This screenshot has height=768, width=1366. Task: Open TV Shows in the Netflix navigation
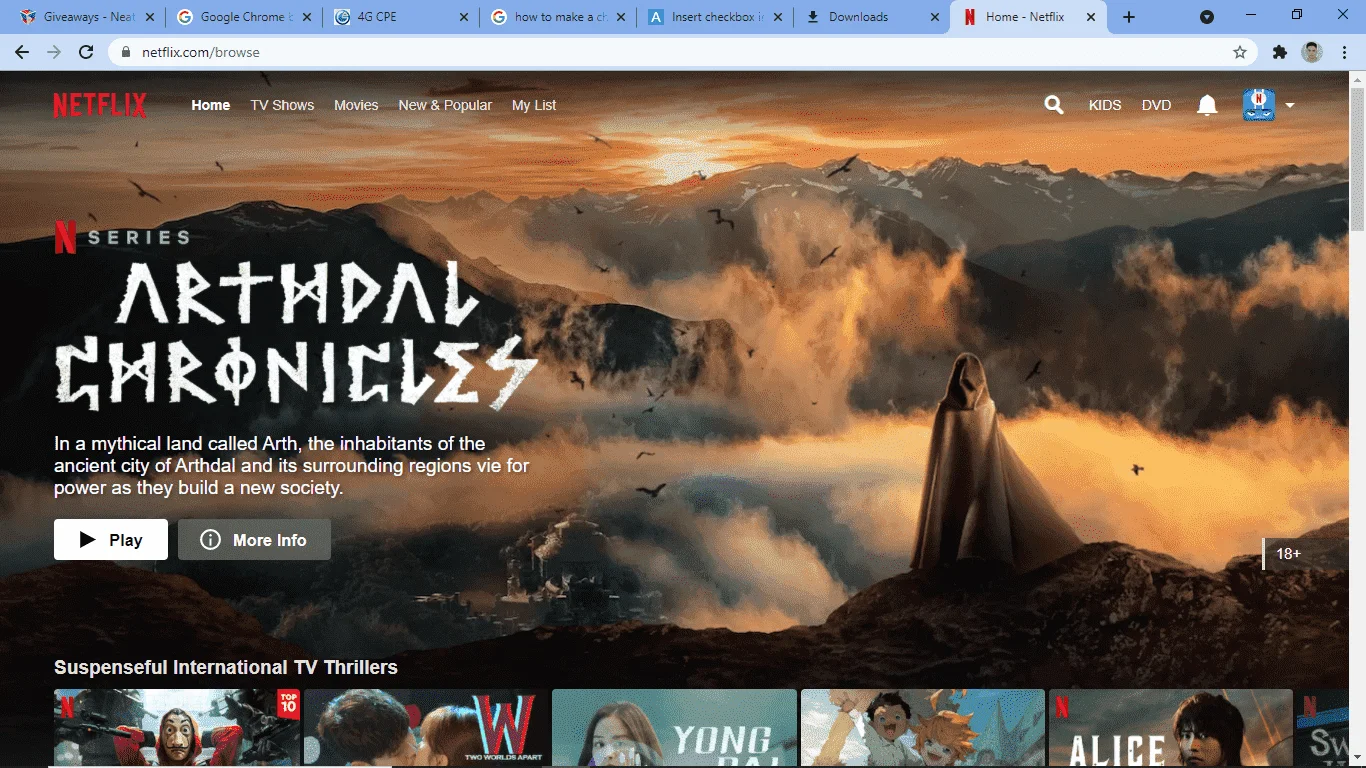282,105
